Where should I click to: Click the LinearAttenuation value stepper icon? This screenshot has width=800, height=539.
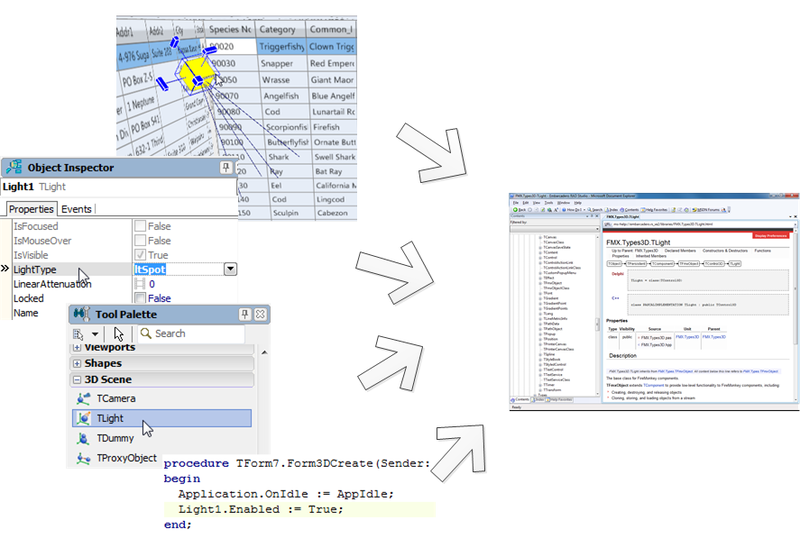click(x=140, y=284)
